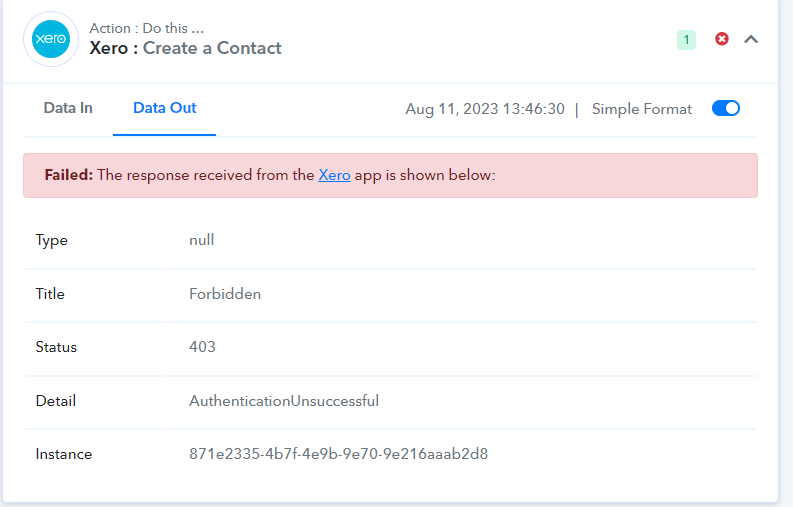Click the Forbidden title value

[x=225, y=294]
